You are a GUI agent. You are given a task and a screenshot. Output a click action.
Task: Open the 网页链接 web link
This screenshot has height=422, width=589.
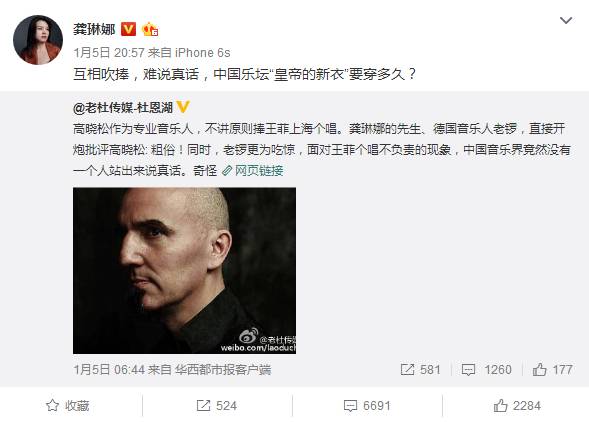click(253, 171)
